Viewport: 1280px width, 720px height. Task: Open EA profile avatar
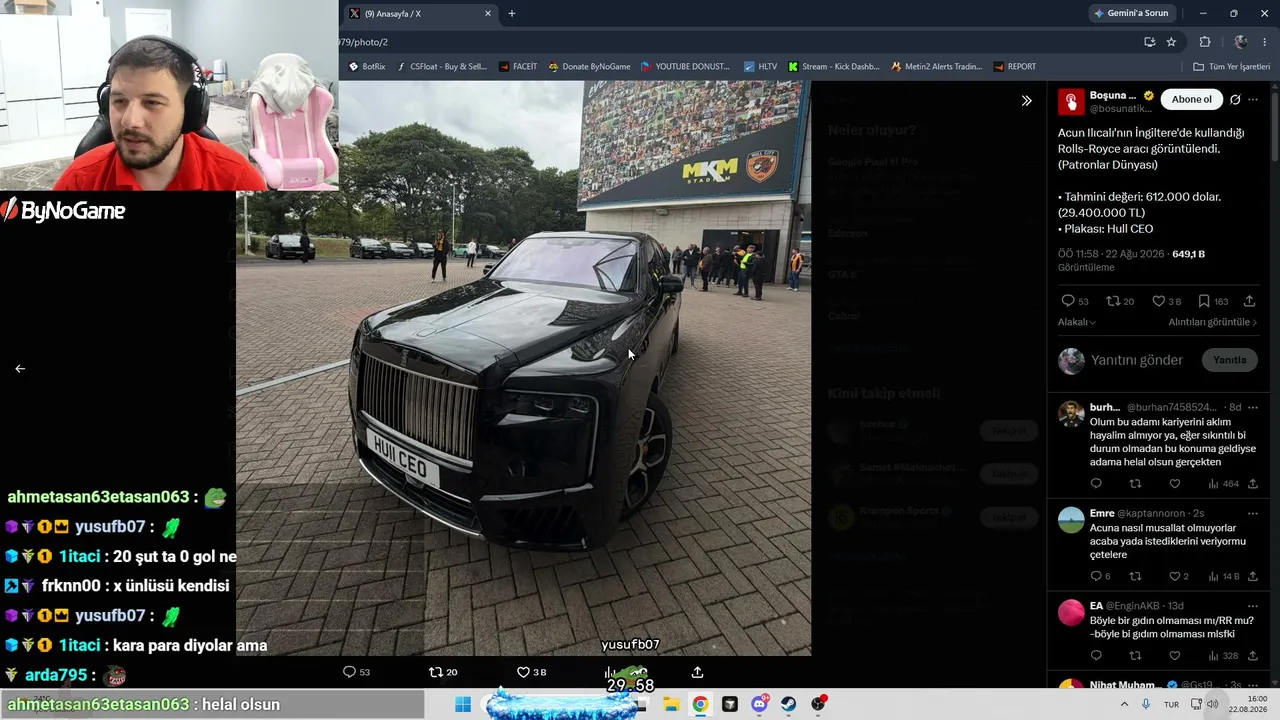click(1071, 612)
